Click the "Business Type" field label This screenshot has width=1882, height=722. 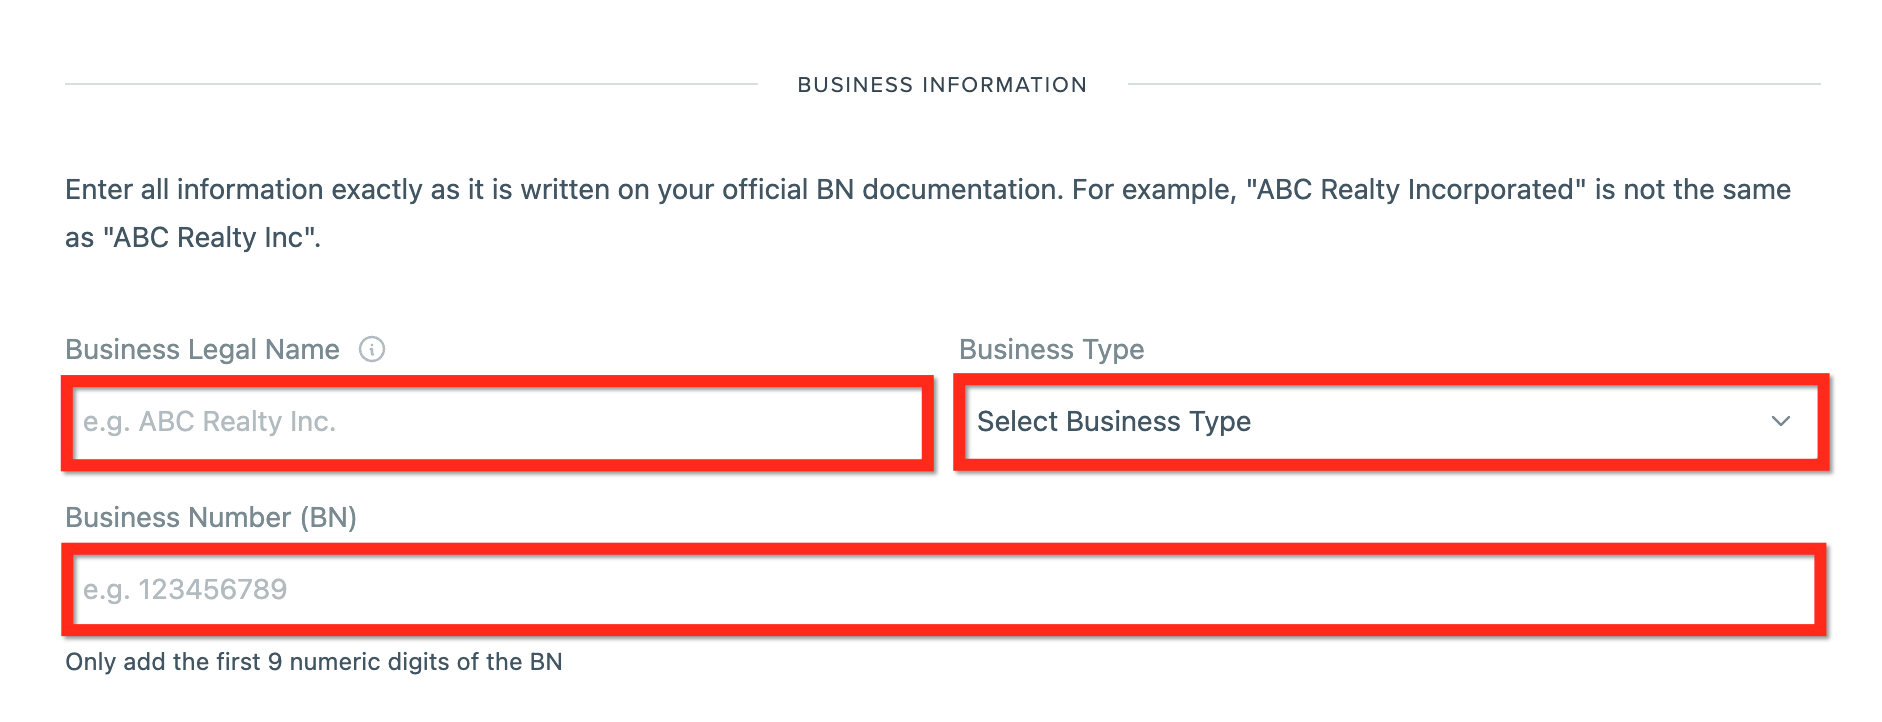[x=1051, y=350]
